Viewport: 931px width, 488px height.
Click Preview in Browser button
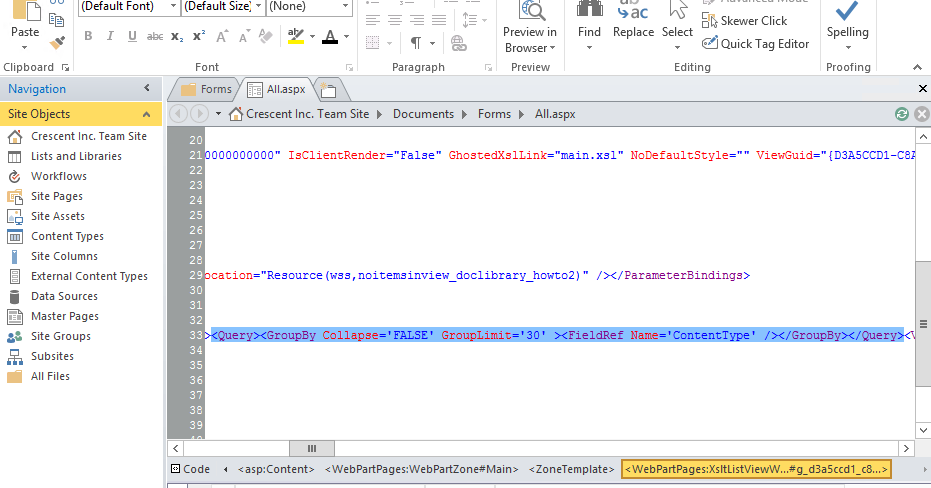click(530, 27)
